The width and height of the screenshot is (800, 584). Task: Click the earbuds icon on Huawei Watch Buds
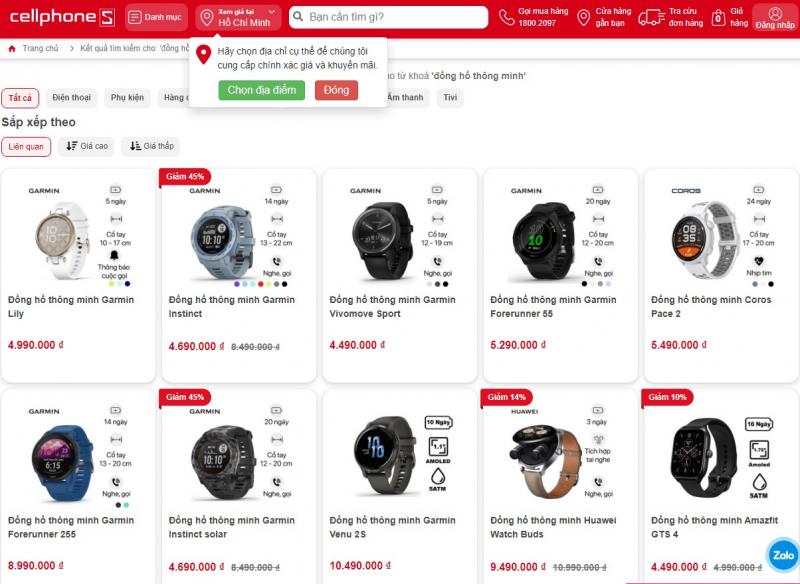[x=598, y=439]
